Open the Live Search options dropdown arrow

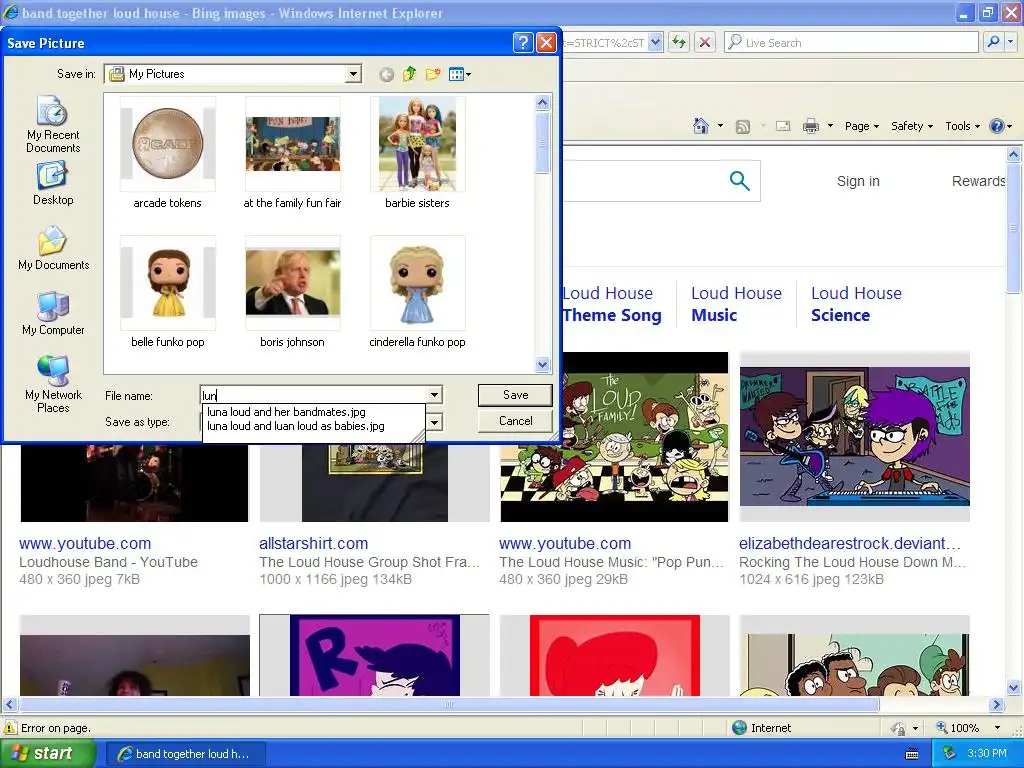1010,42
